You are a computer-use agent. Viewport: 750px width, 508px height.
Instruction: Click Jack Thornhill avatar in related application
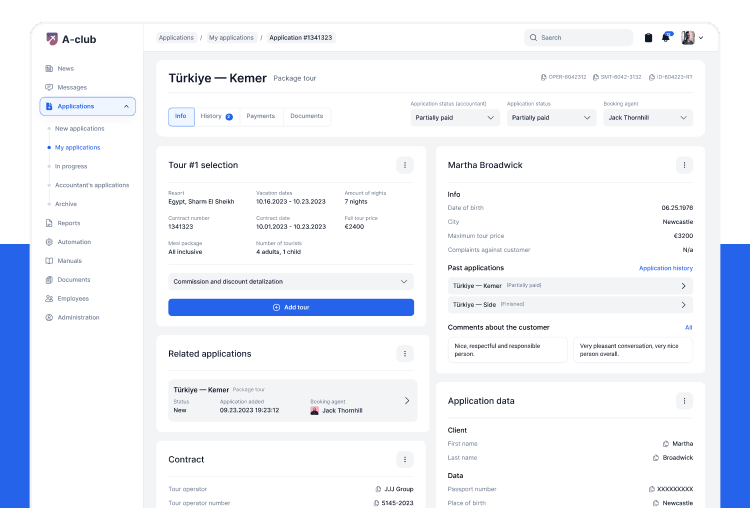(x=314, y=410)
